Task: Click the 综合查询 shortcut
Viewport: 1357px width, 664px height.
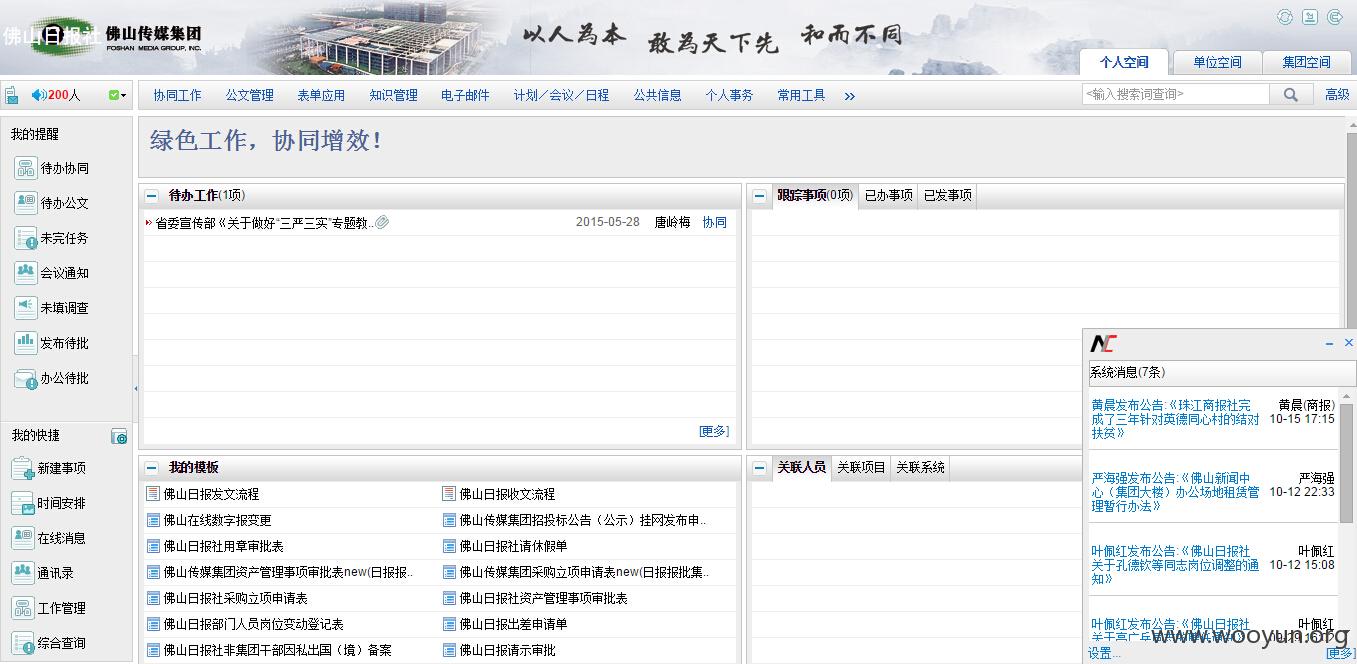Action: coord(50,643)
